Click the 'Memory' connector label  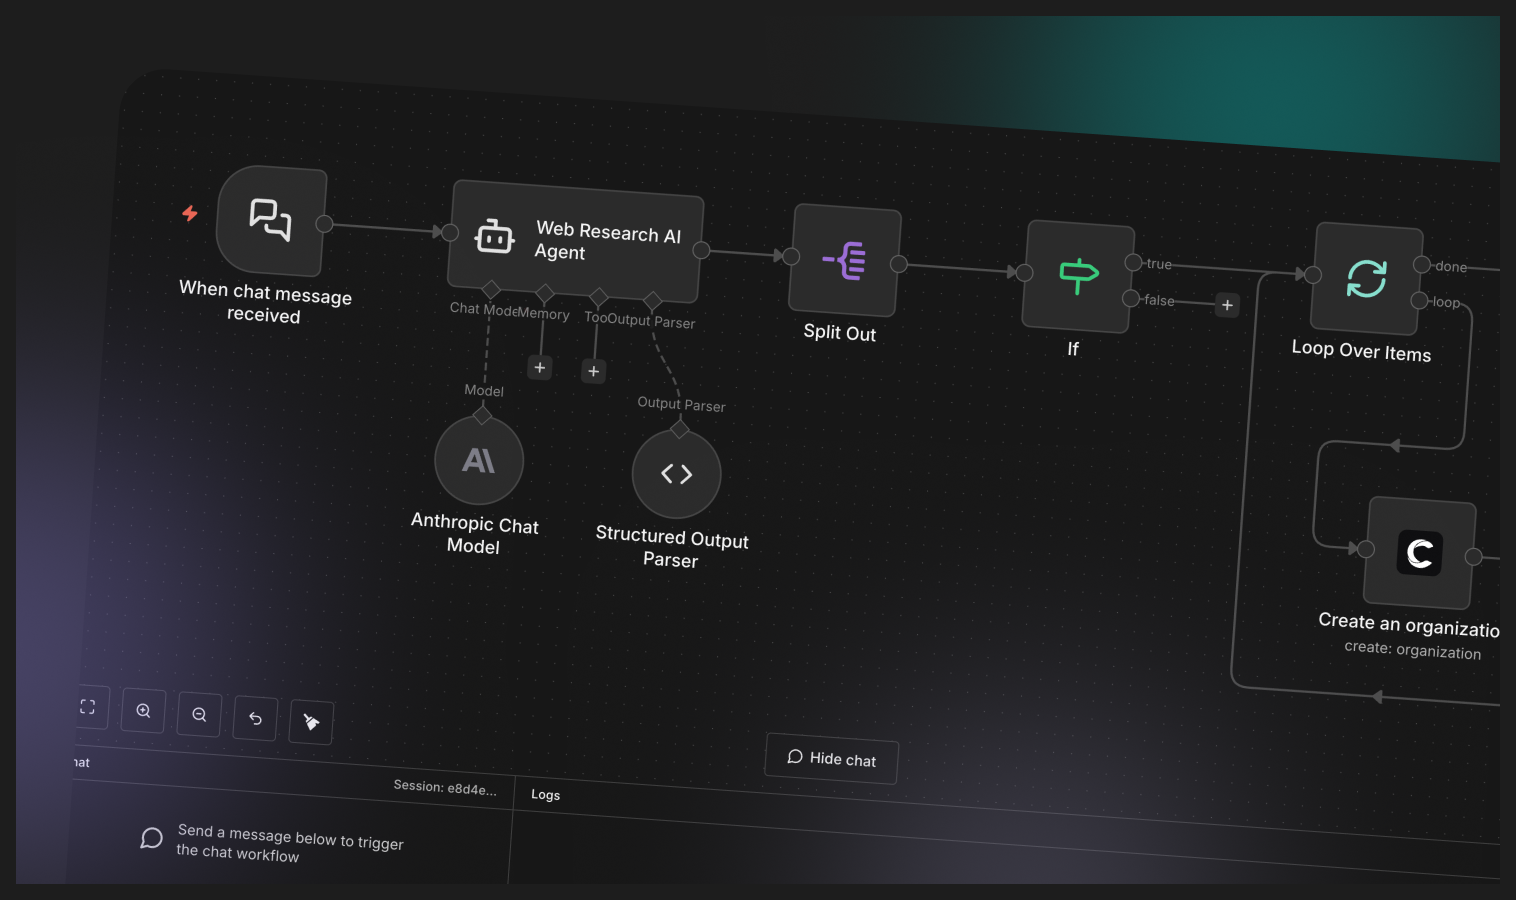pos(544,313)
